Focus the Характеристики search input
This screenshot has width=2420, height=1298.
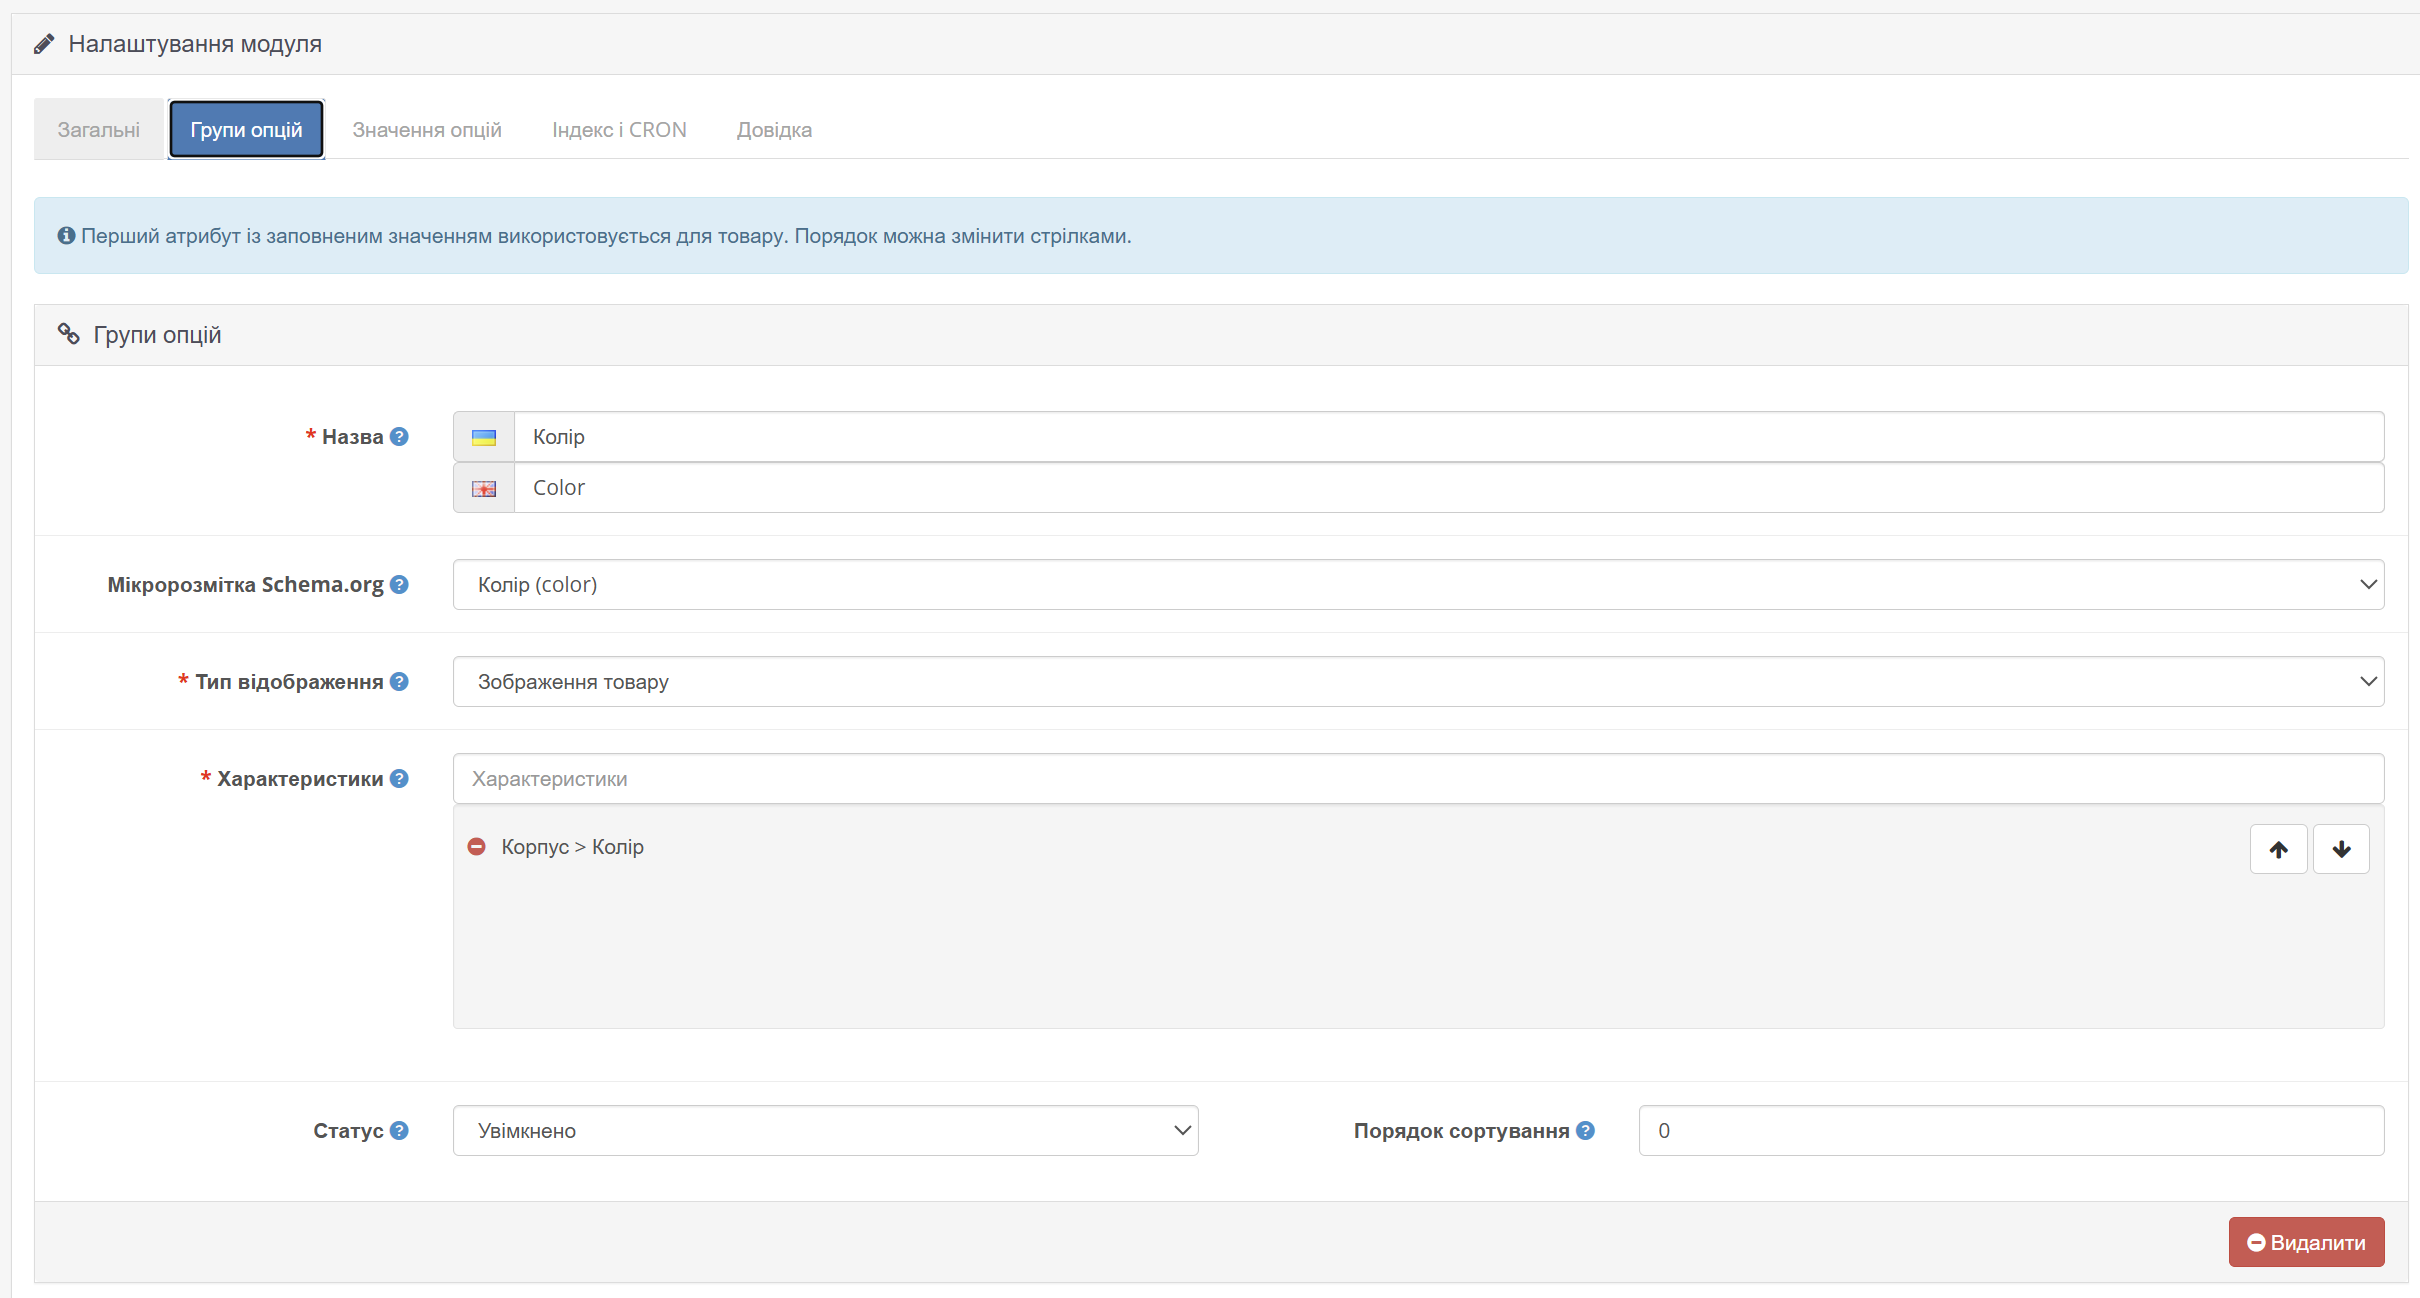coord(1418,779)
